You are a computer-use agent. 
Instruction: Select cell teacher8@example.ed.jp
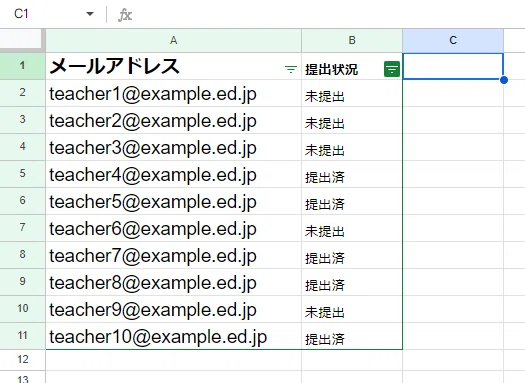pyautogui.click(x=173, y=282)
